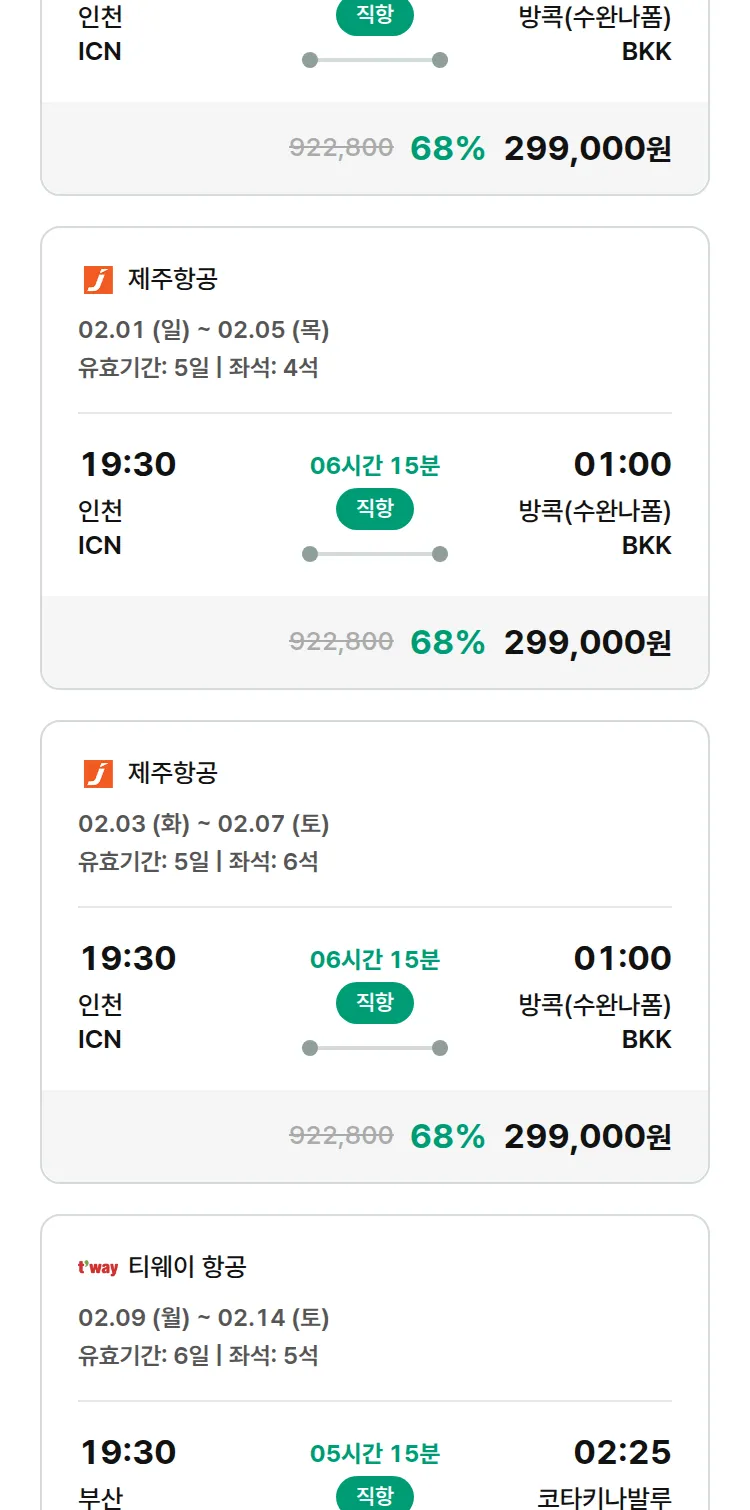Select 299,000원 price on 02.01 ~ 02.05 deal

coord(587,643)
